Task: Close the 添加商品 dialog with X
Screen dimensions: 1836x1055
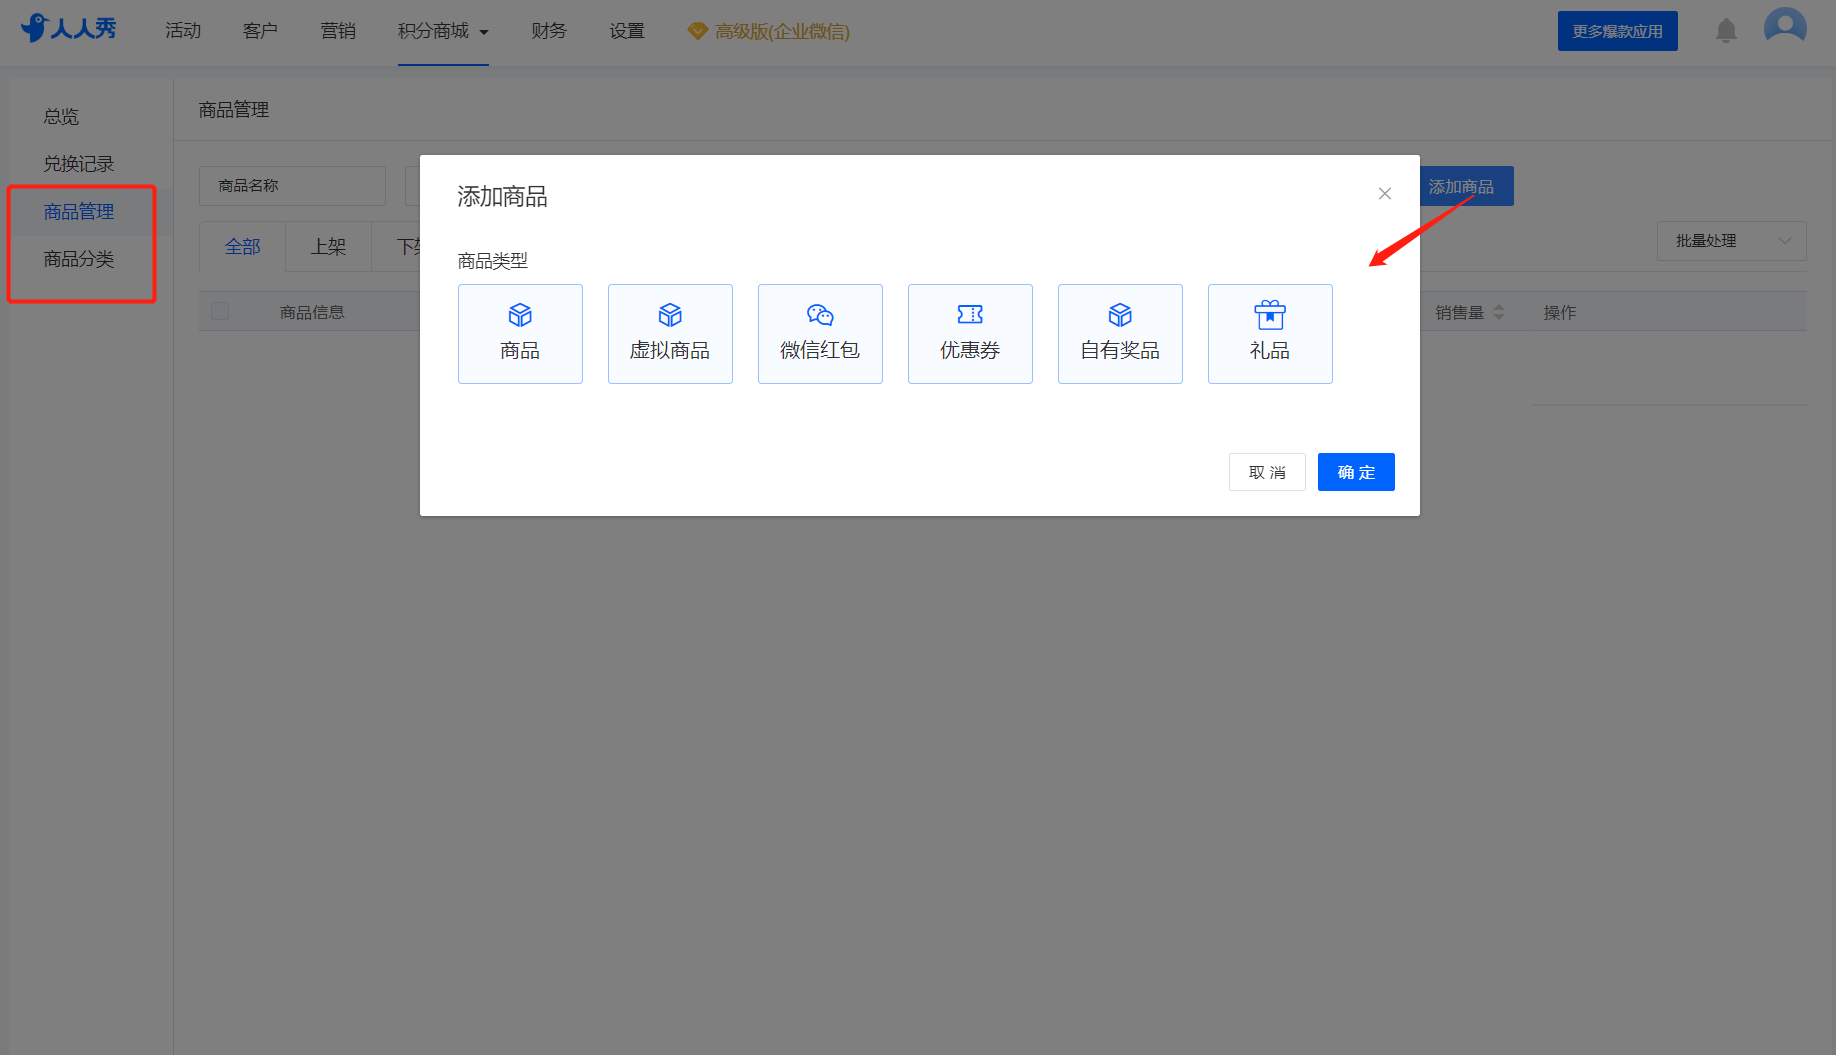Action: [x=1385, y=194]
